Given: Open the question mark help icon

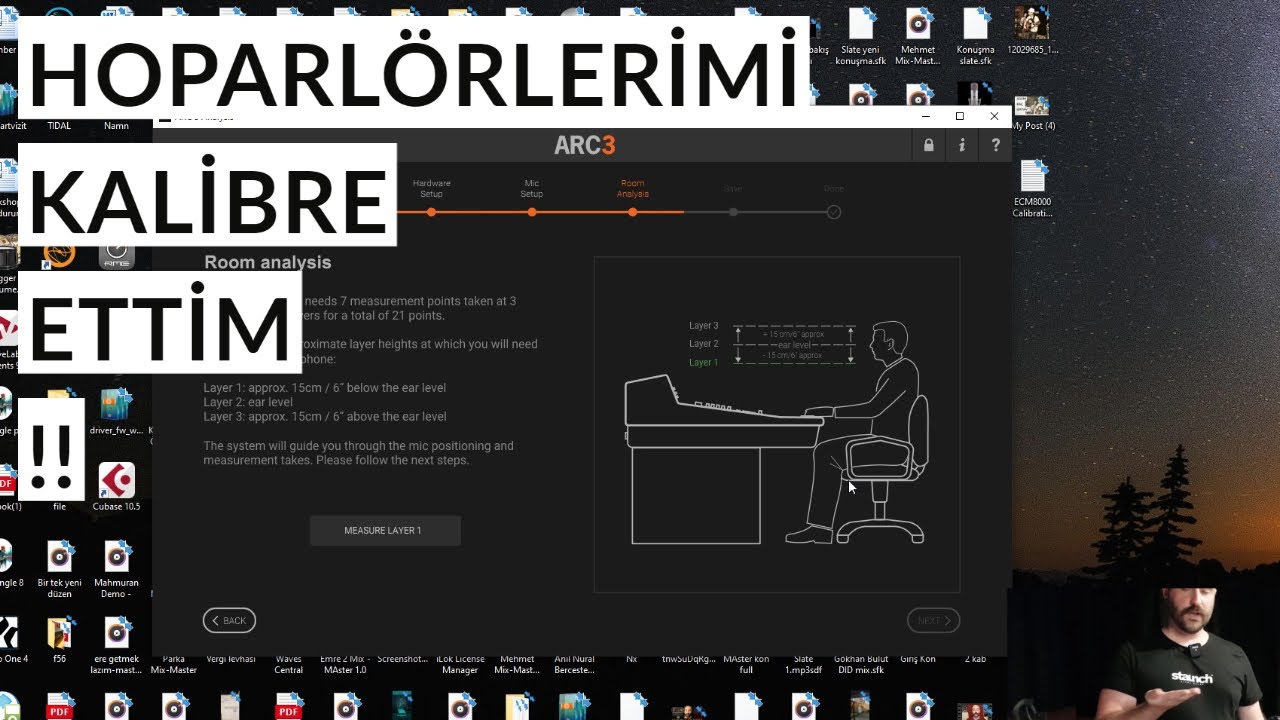Looking at the screenshot, I should (x=995, y=145).
